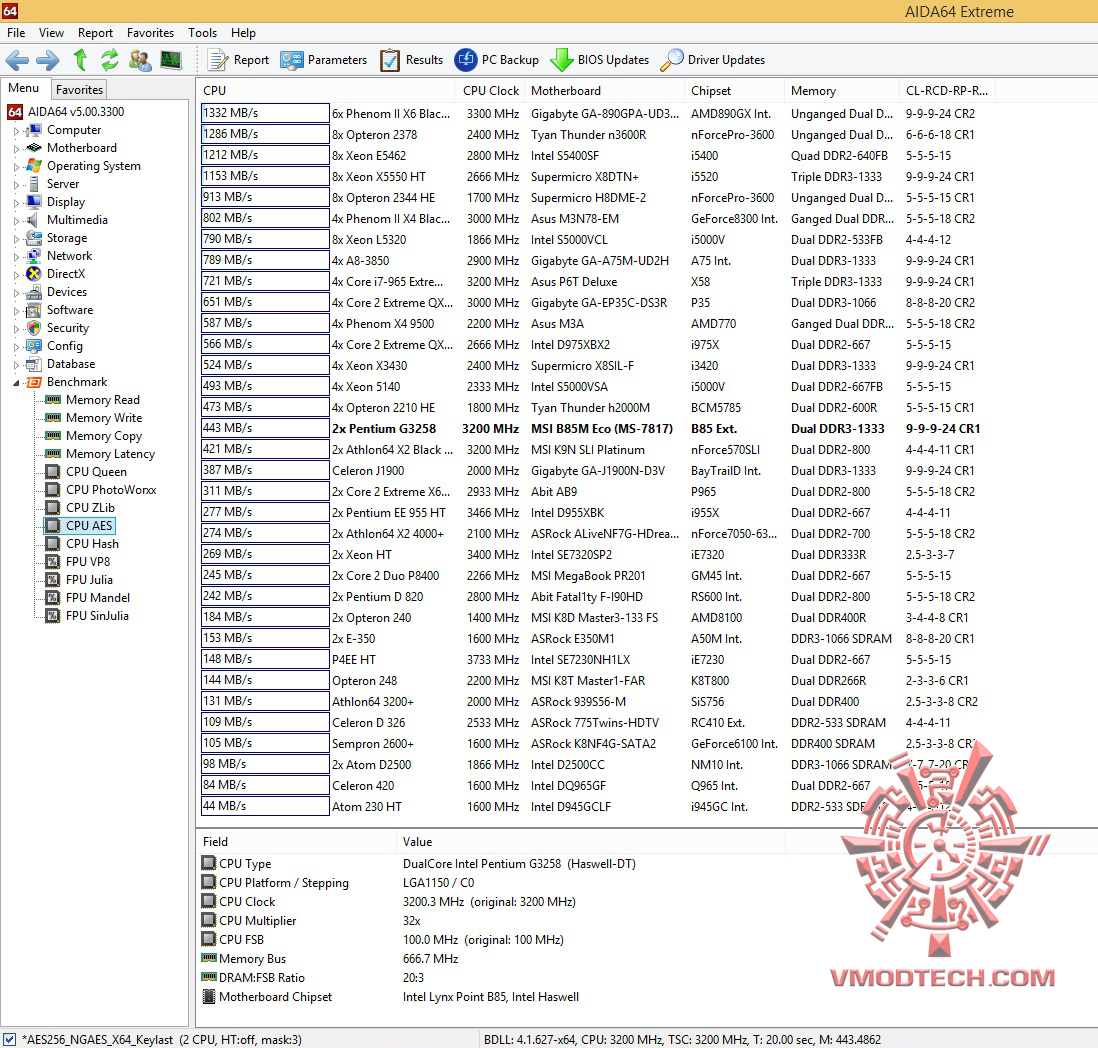The height and width of the screenshot is (1048, 1098).
Task: Sort by the Memory column header
Action: point(841,91)
